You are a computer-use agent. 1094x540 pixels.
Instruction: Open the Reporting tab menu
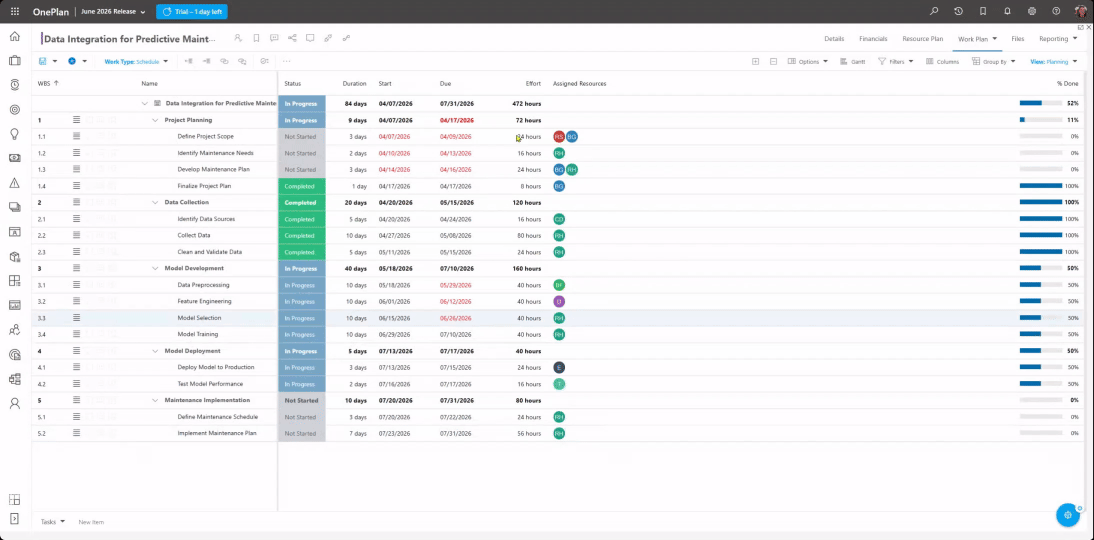pos(1057,39)
